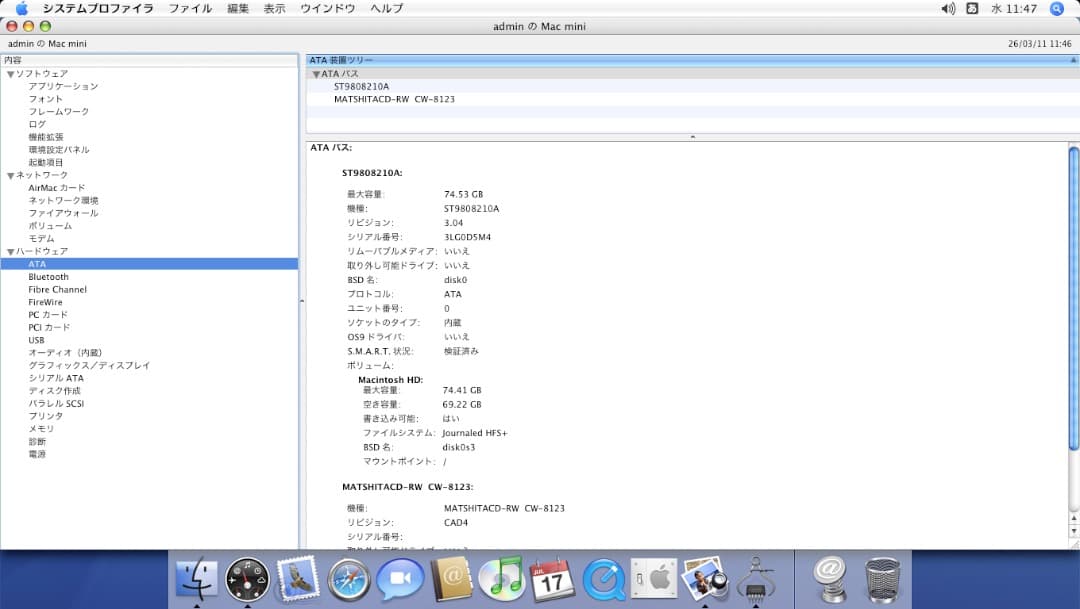The width and height of the screenshot is (1080, 609).
Task: Open Dashboard from the Dock
Action: point(247,579)
